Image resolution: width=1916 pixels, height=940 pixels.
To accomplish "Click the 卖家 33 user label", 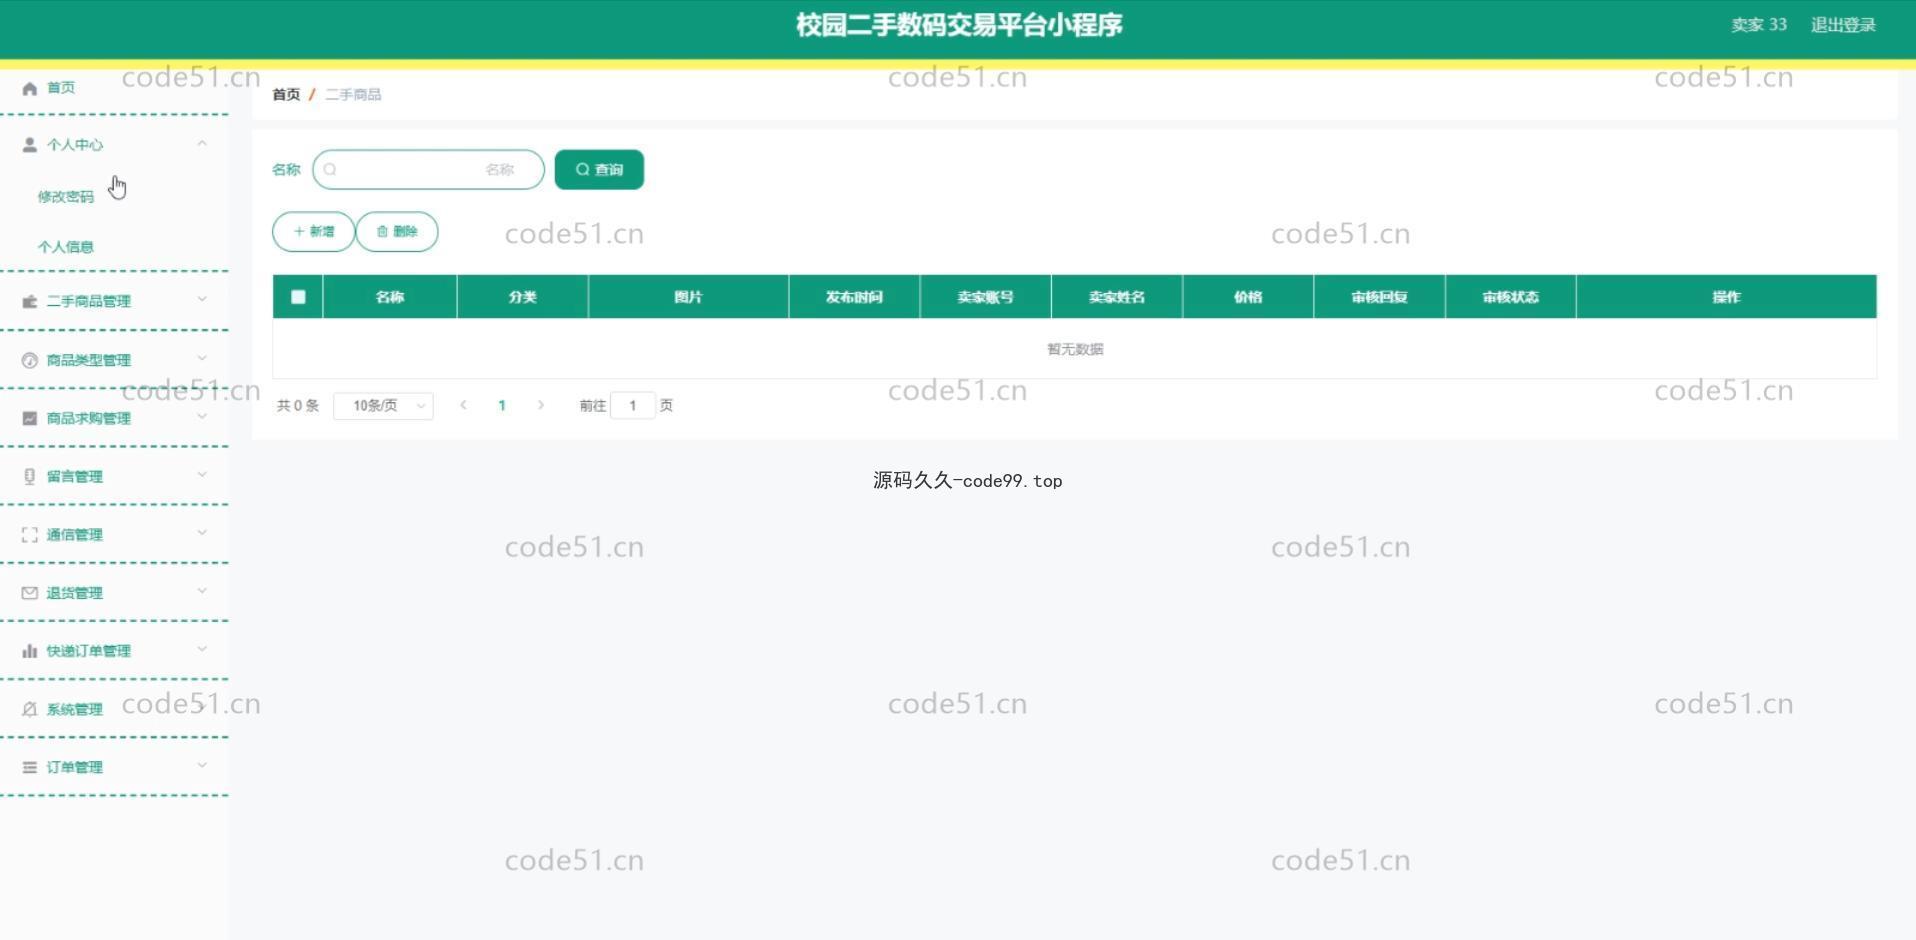I will (1759, 25).
